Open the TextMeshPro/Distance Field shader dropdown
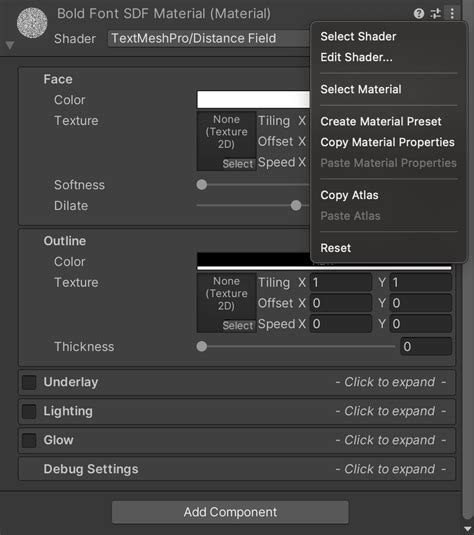 tap(209, 38)
